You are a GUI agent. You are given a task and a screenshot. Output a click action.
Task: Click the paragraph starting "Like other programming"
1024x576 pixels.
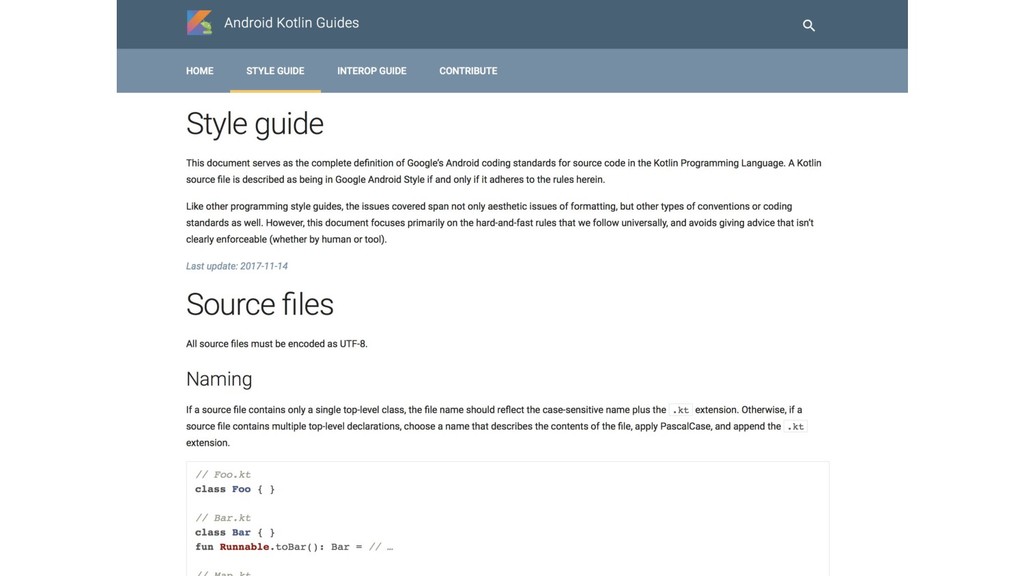click(x=500, y=223)
